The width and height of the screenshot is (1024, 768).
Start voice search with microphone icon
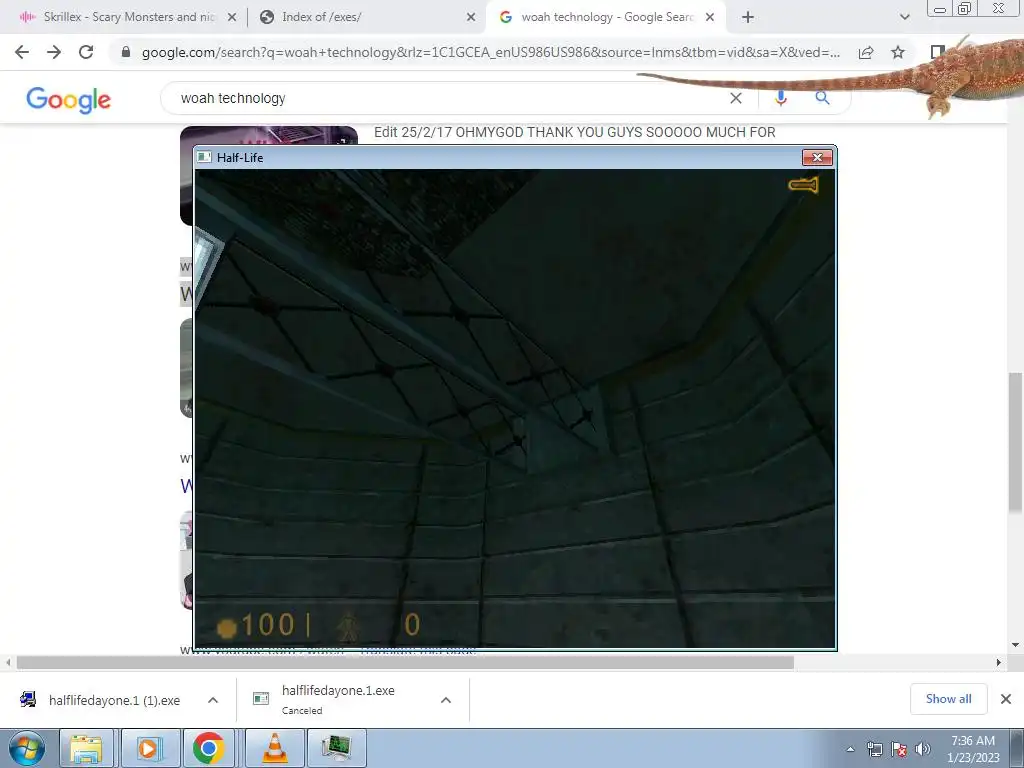780,98
